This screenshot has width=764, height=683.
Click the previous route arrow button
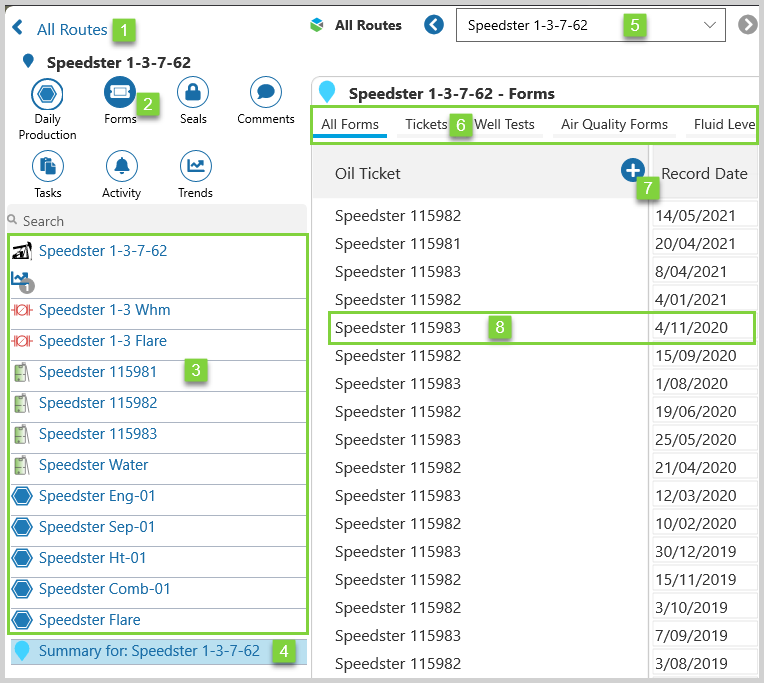tap(434, 25)
